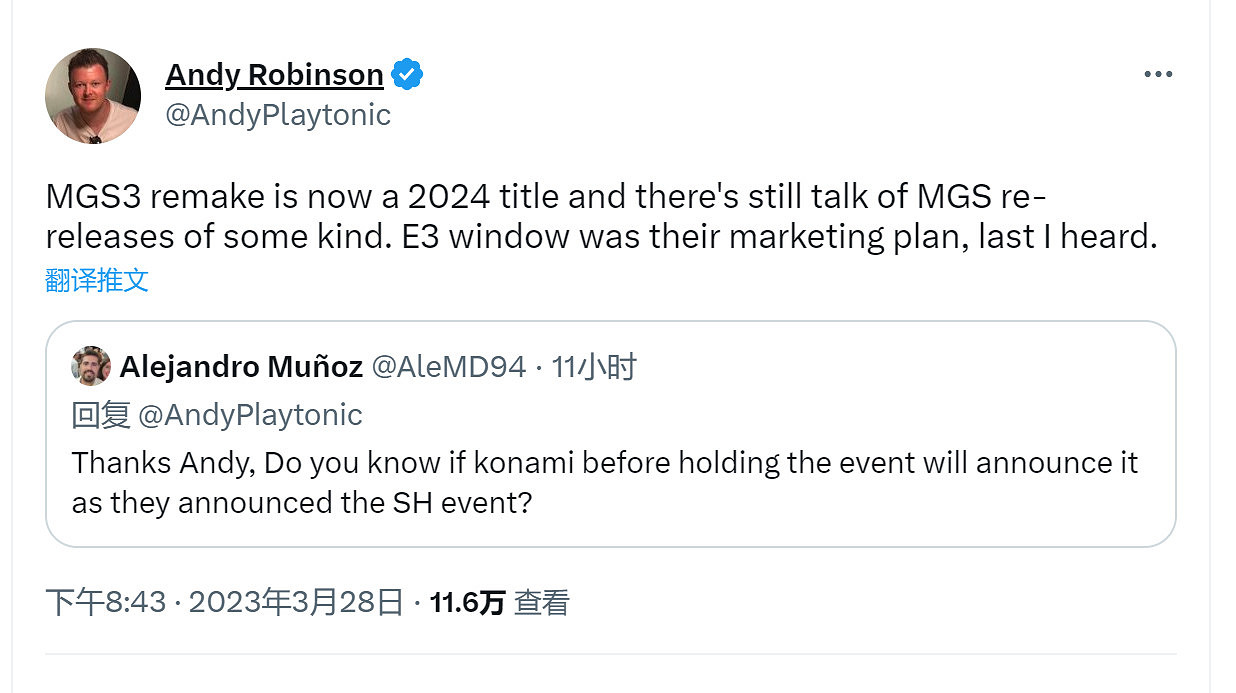Screen dimensions: 1236x693
Task: Click the 2023年3月28日 date
Action: (x=296, y=602)
